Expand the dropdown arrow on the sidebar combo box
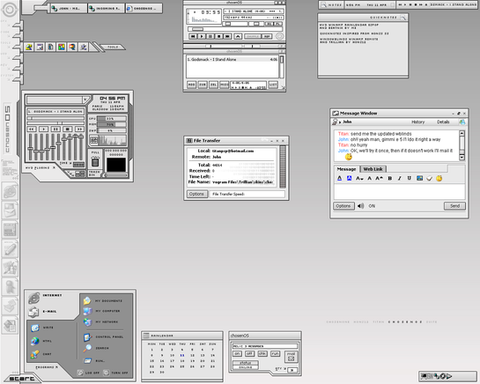The height and width of the screenshot is (384, 480). (86, 100)
